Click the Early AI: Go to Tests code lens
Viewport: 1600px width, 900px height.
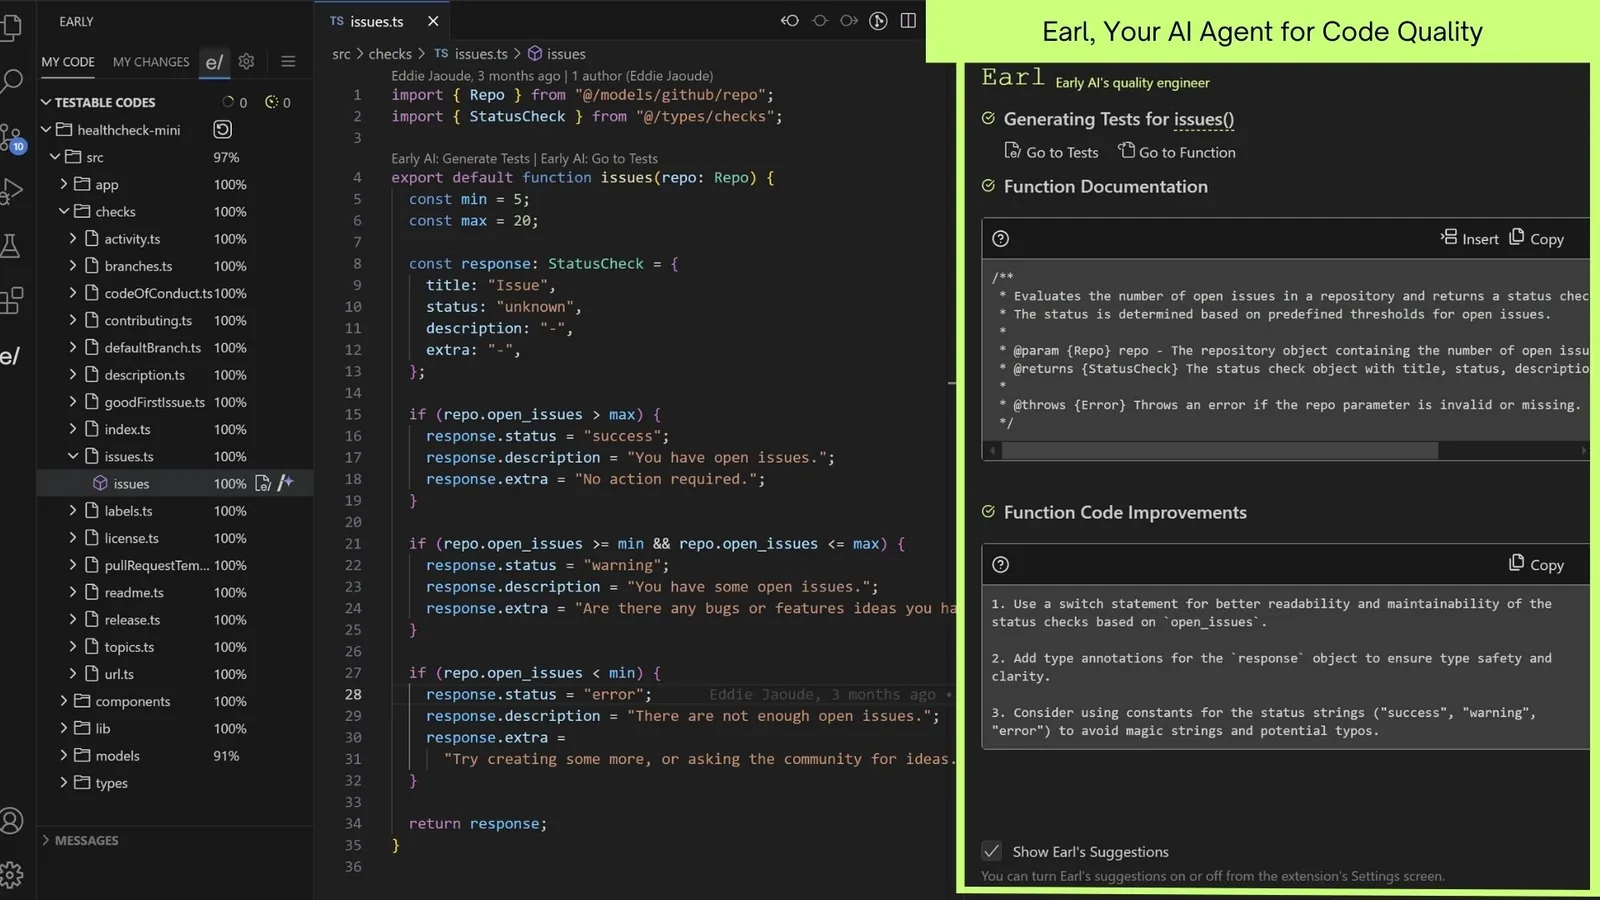coord(599,158)
